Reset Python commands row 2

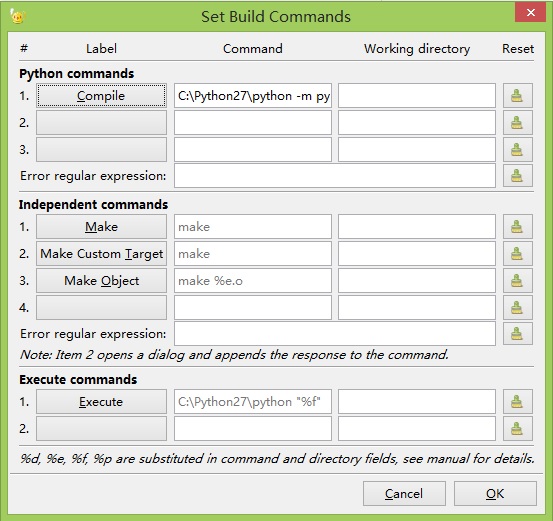517,122
